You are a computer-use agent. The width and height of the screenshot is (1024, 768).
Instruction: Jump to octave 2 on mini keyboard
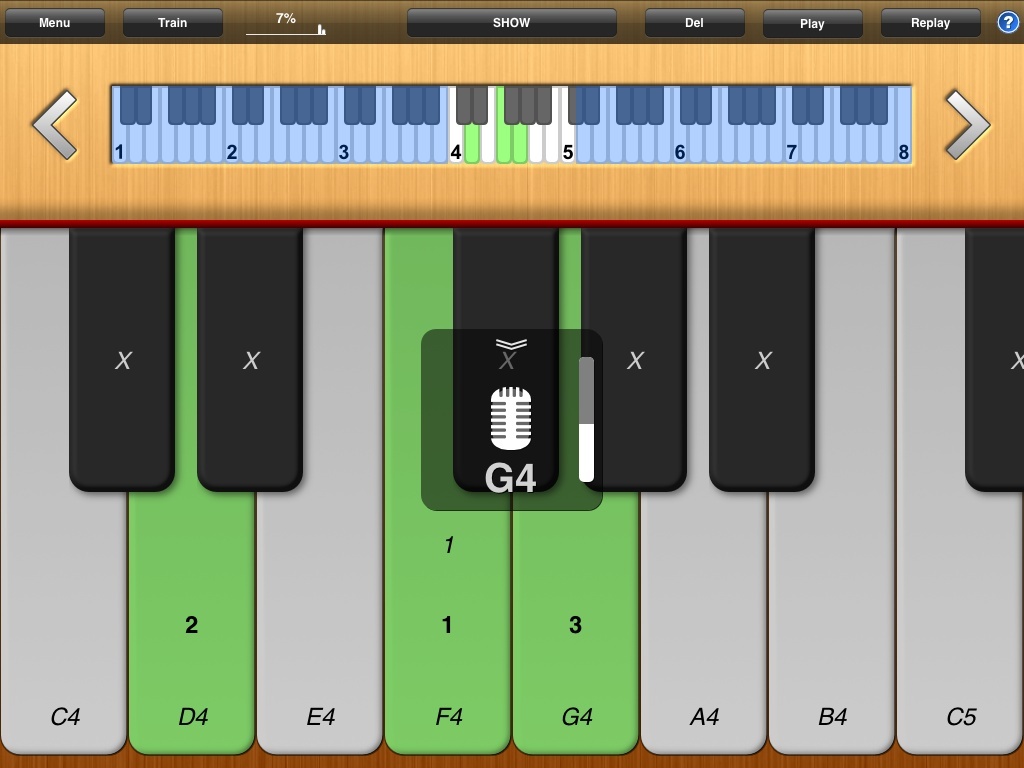point(231,152)
